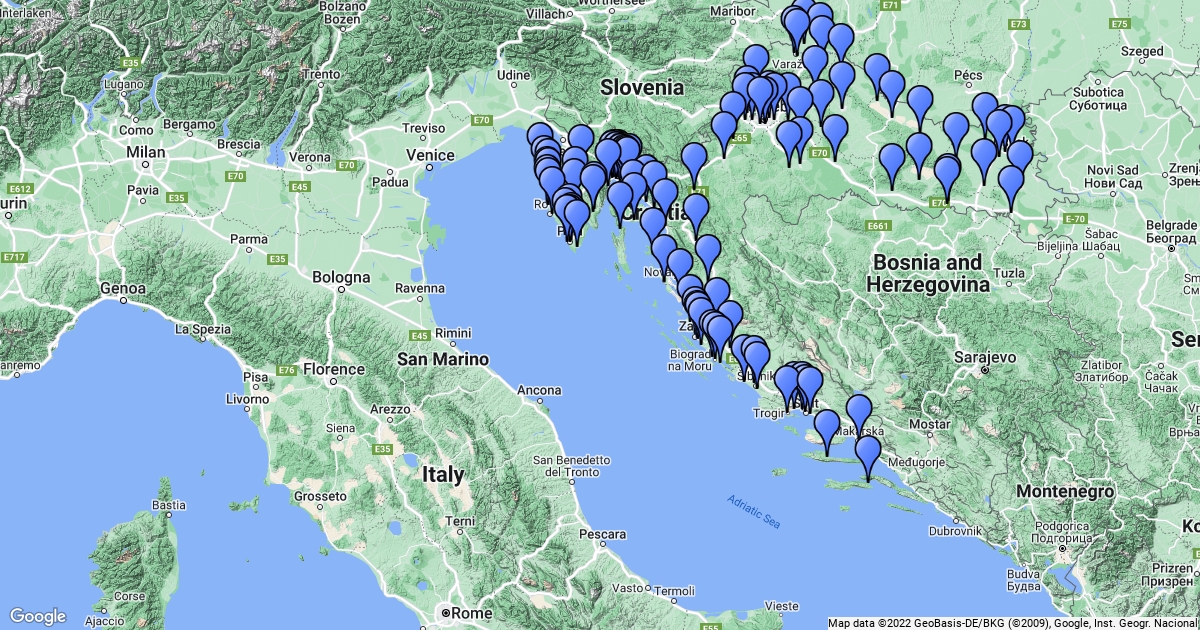This screenshot has height=630, width=1200.
Task: Click the pin on the island south of Trogir
Action: [x=827, y=429]
